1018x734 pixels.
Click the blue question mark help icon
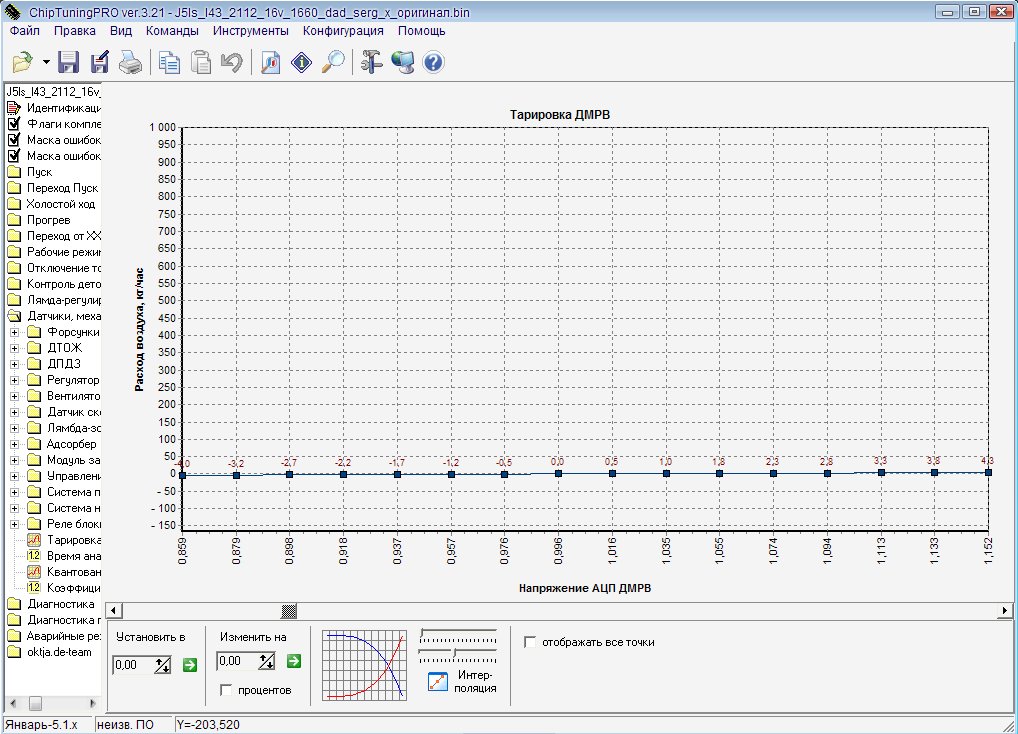(x=433, y=63)
